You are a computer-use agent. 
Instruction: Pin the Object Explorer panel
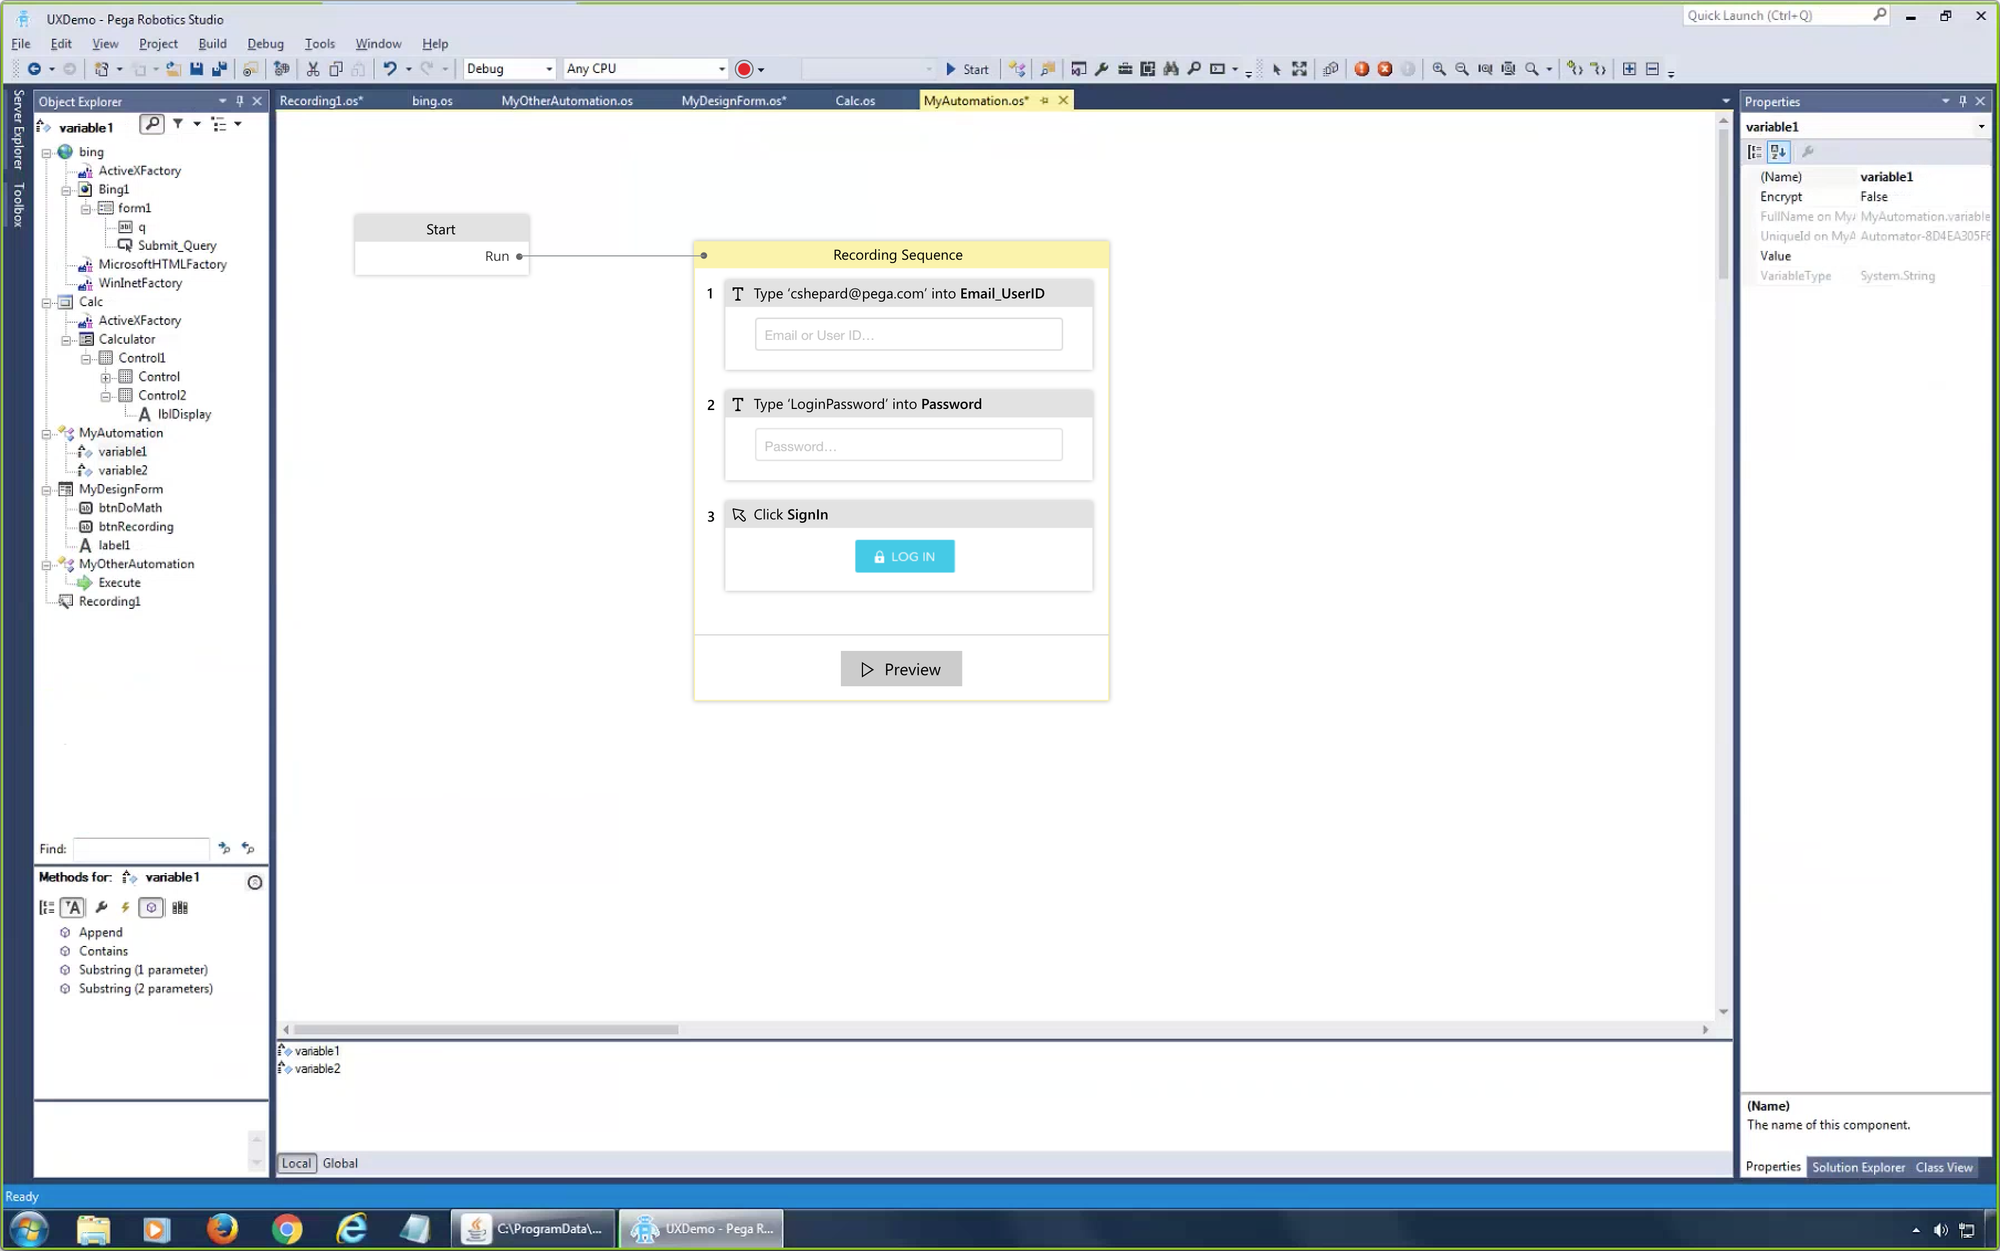pos(240,101)
